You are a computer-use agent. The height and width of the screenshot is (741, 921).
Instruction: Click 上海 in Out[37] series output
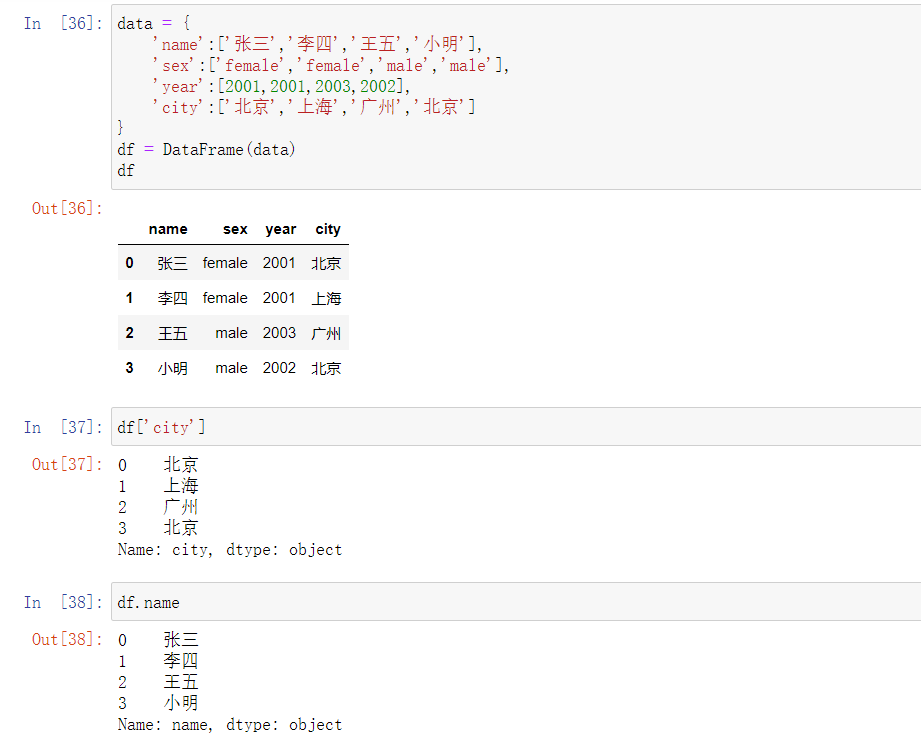(181, 486)
